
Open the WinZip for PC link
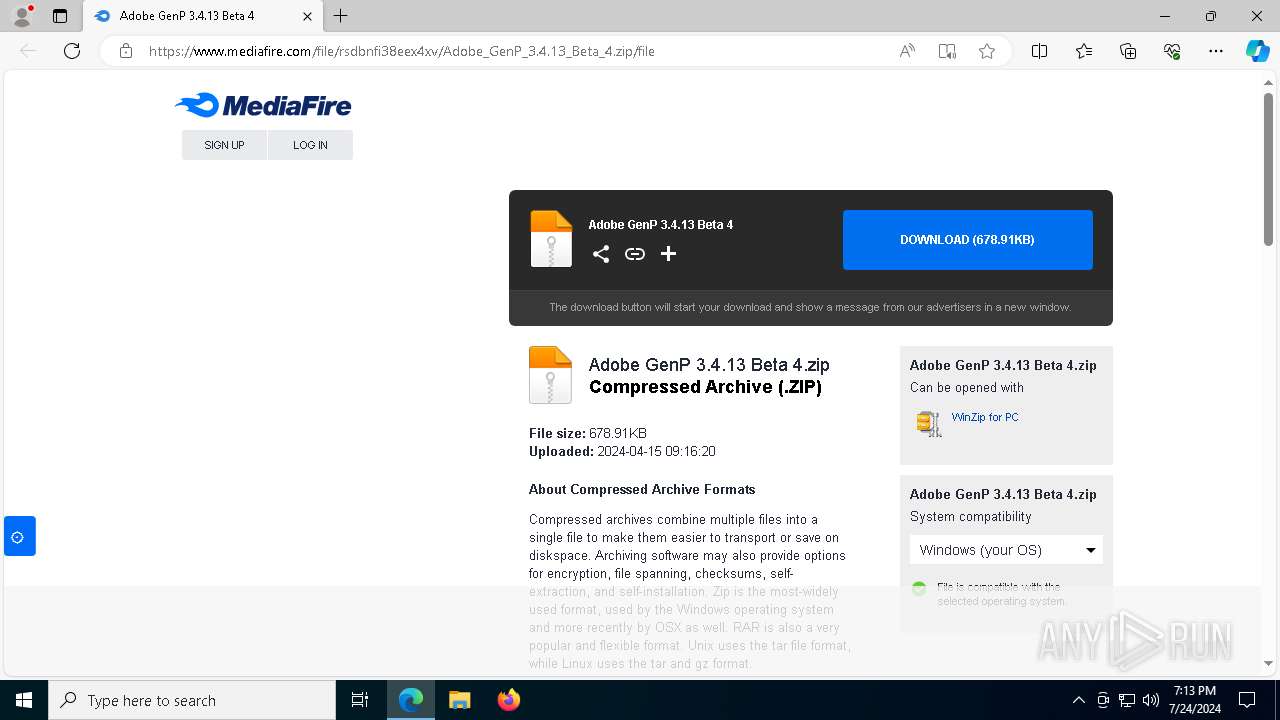click(985, 417)
